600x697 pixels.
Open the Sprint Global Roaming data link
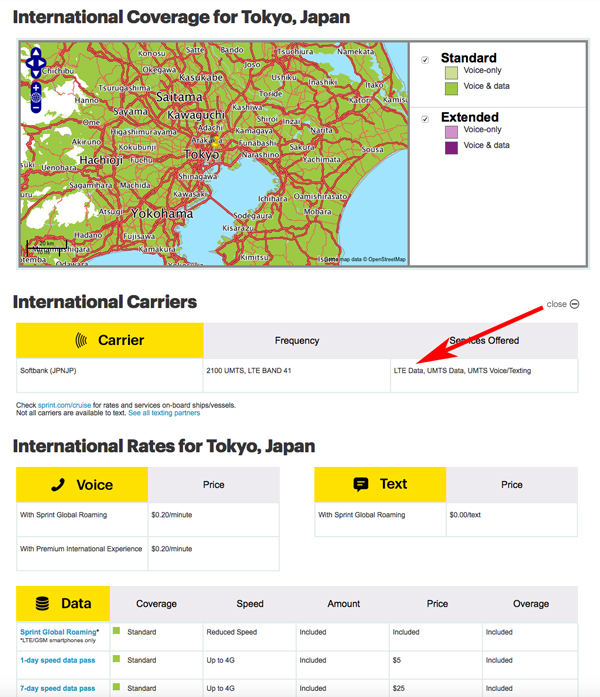(58, 632)
